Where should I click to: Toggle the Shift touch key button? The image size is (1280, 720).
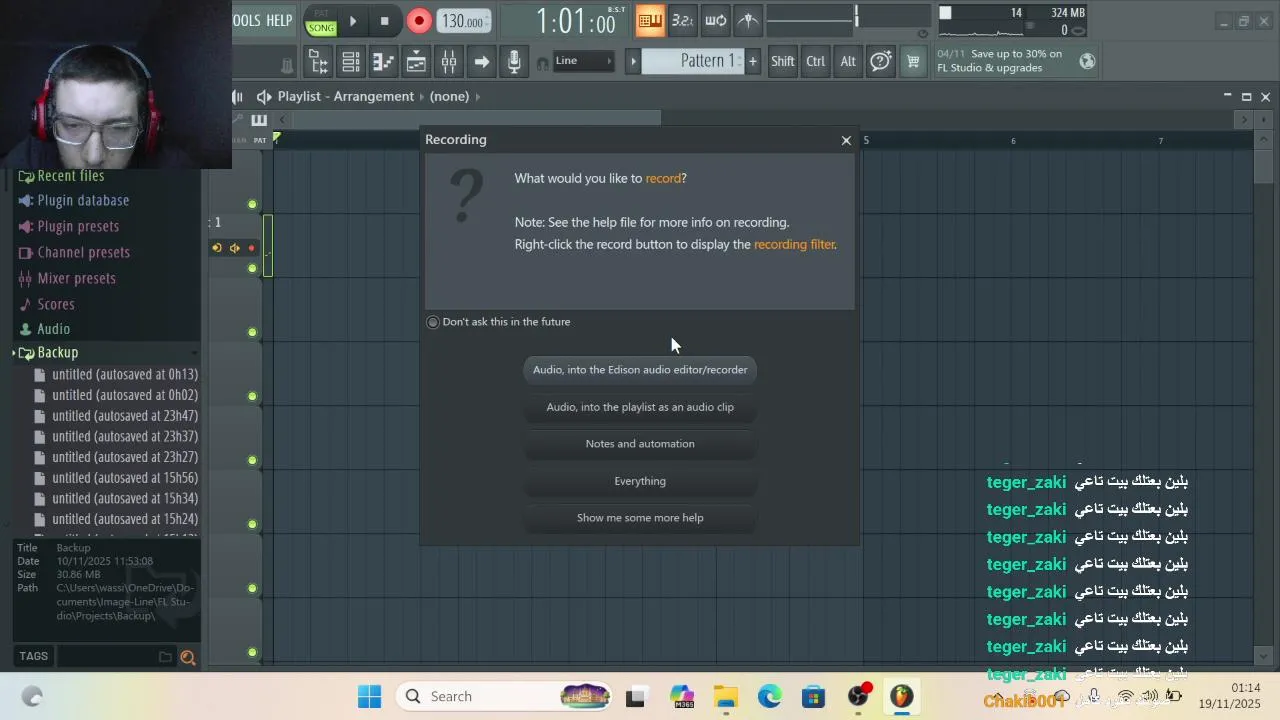coord(783,62)
